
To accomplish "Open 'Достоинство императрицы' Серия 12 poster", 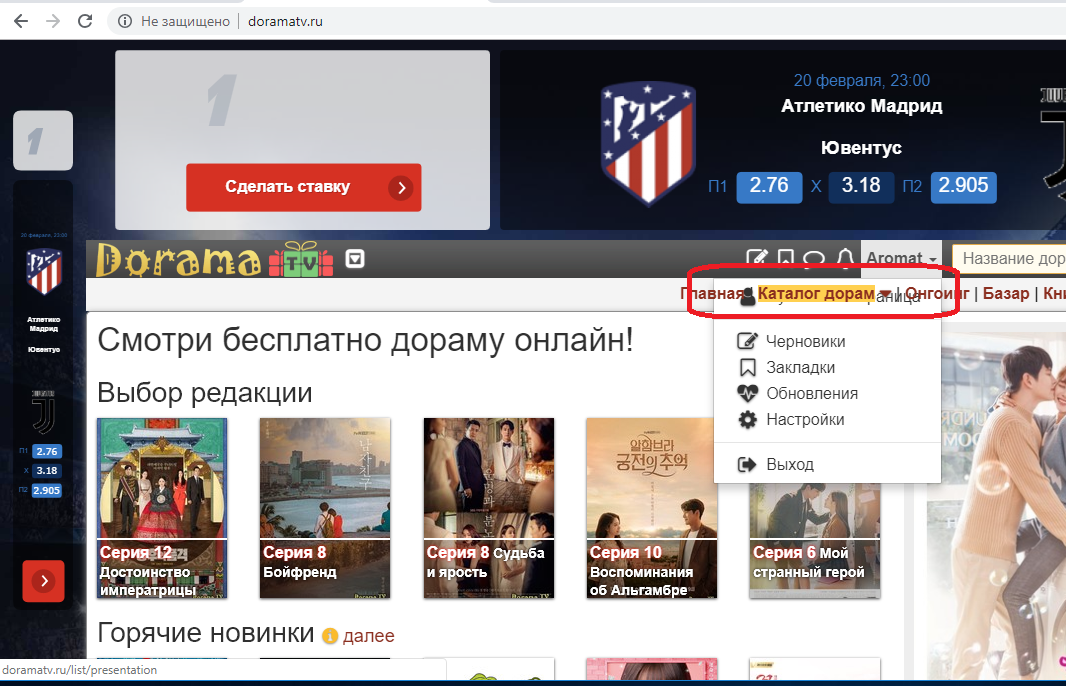I will tap(162, 508).
